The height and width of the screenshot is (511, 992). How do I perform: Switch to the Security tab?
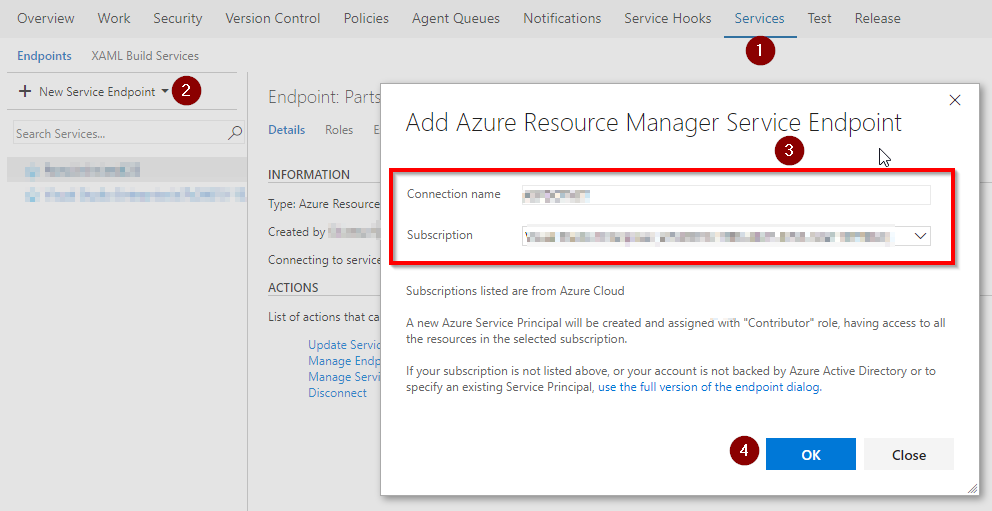(178, 18)
